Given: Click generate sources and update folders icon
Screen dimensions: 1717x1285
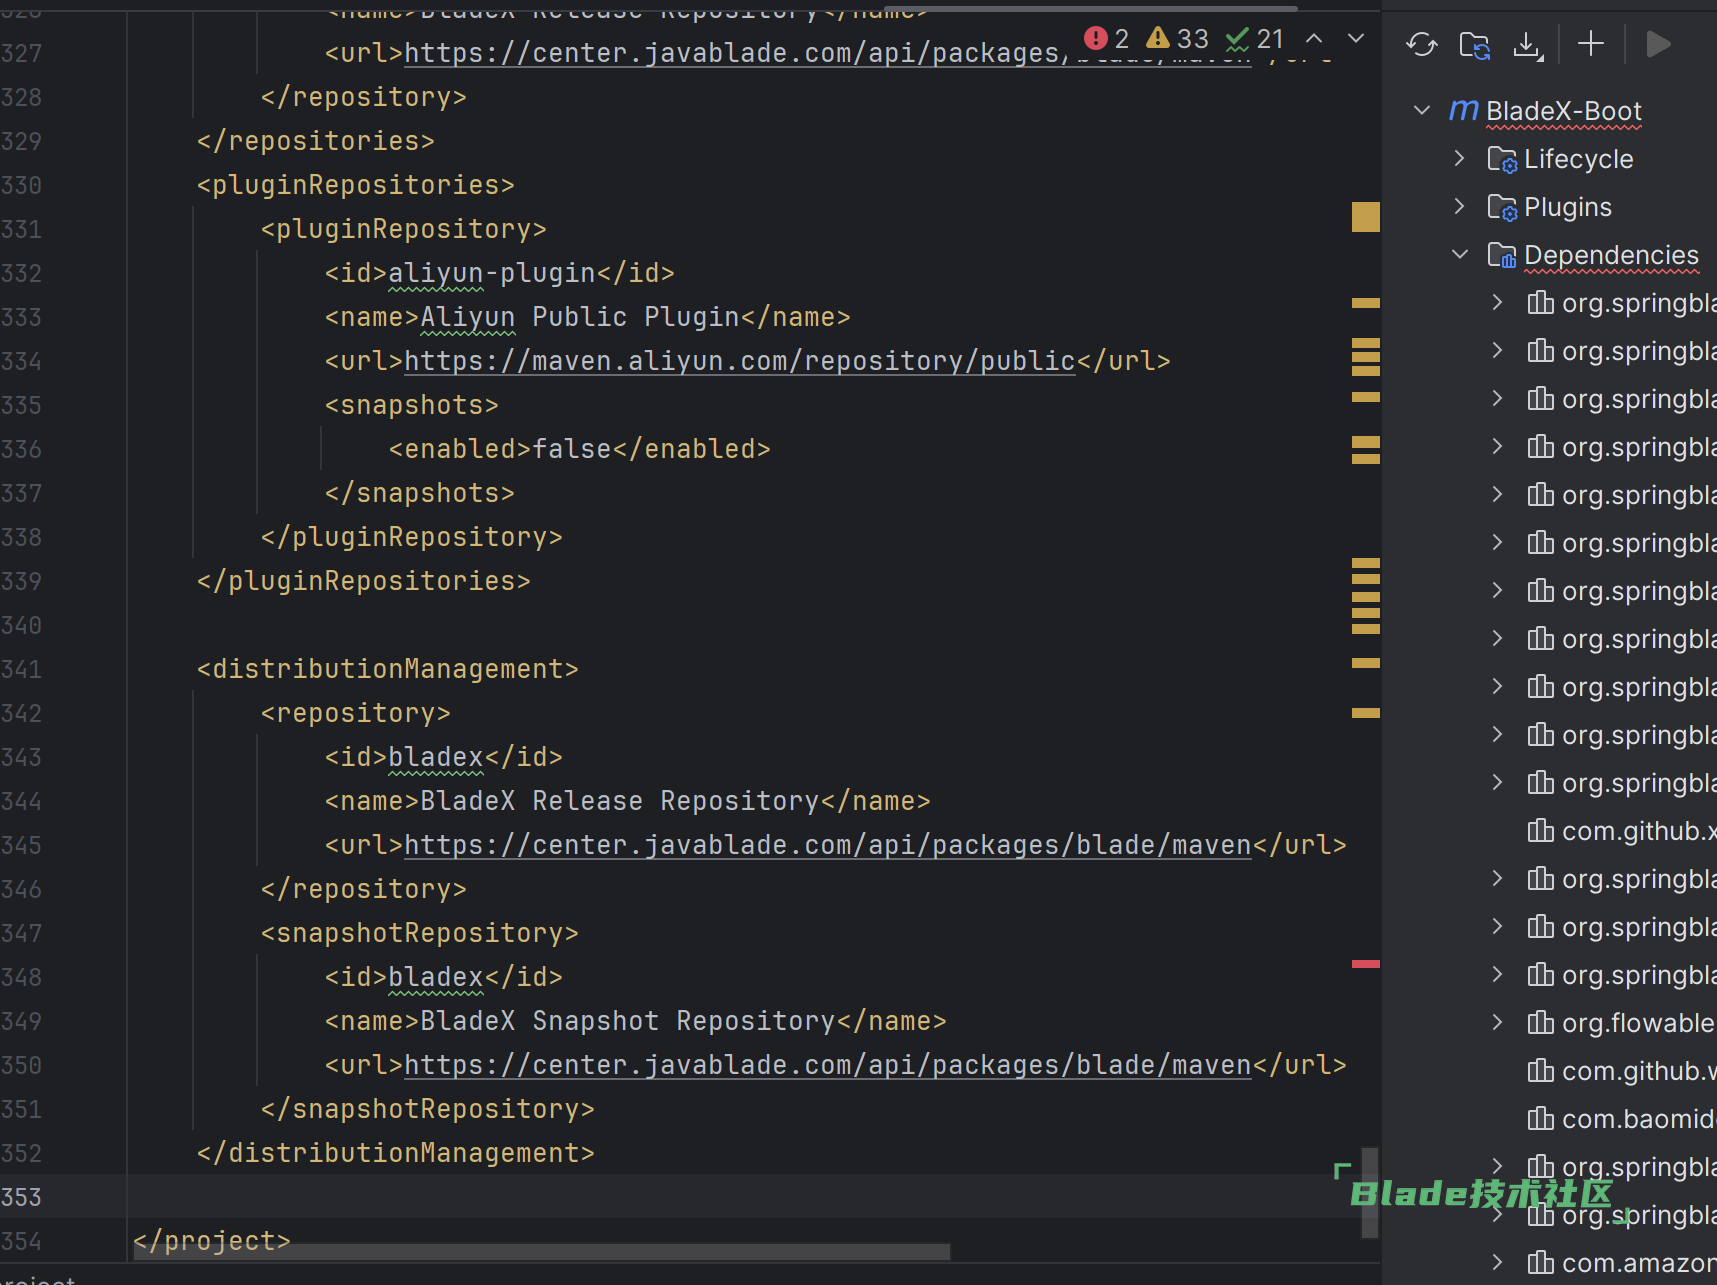Looking at the screenshot, I should tap(1475, 44).
